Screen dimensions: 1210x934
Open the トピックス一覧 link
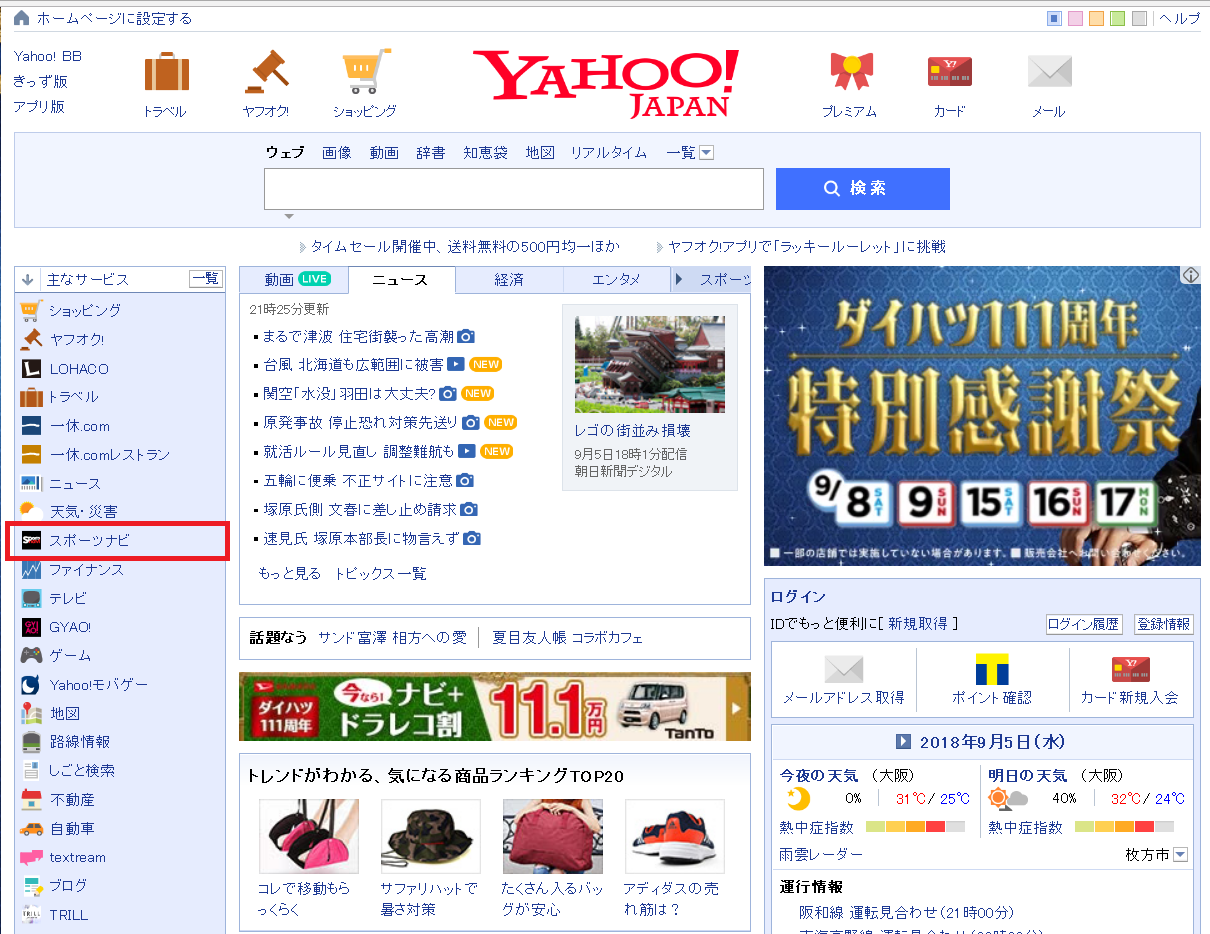tap(380, 573)
